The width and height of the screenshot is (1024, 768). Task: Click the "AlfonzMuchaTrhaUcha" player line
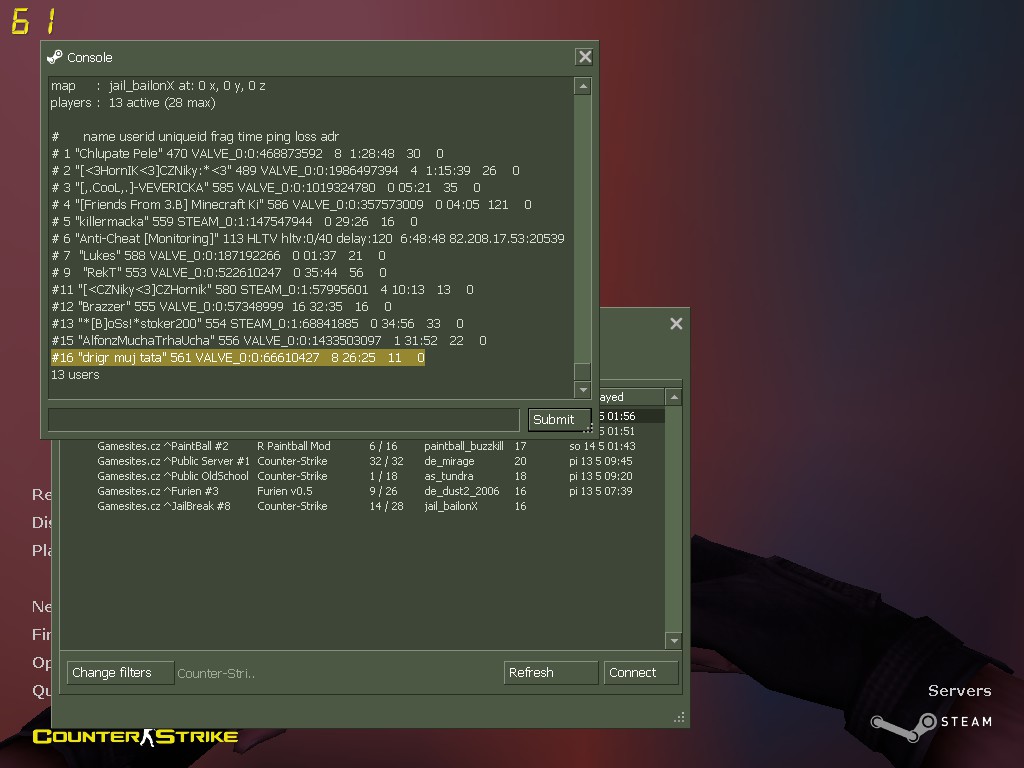[x=269, y=341]
